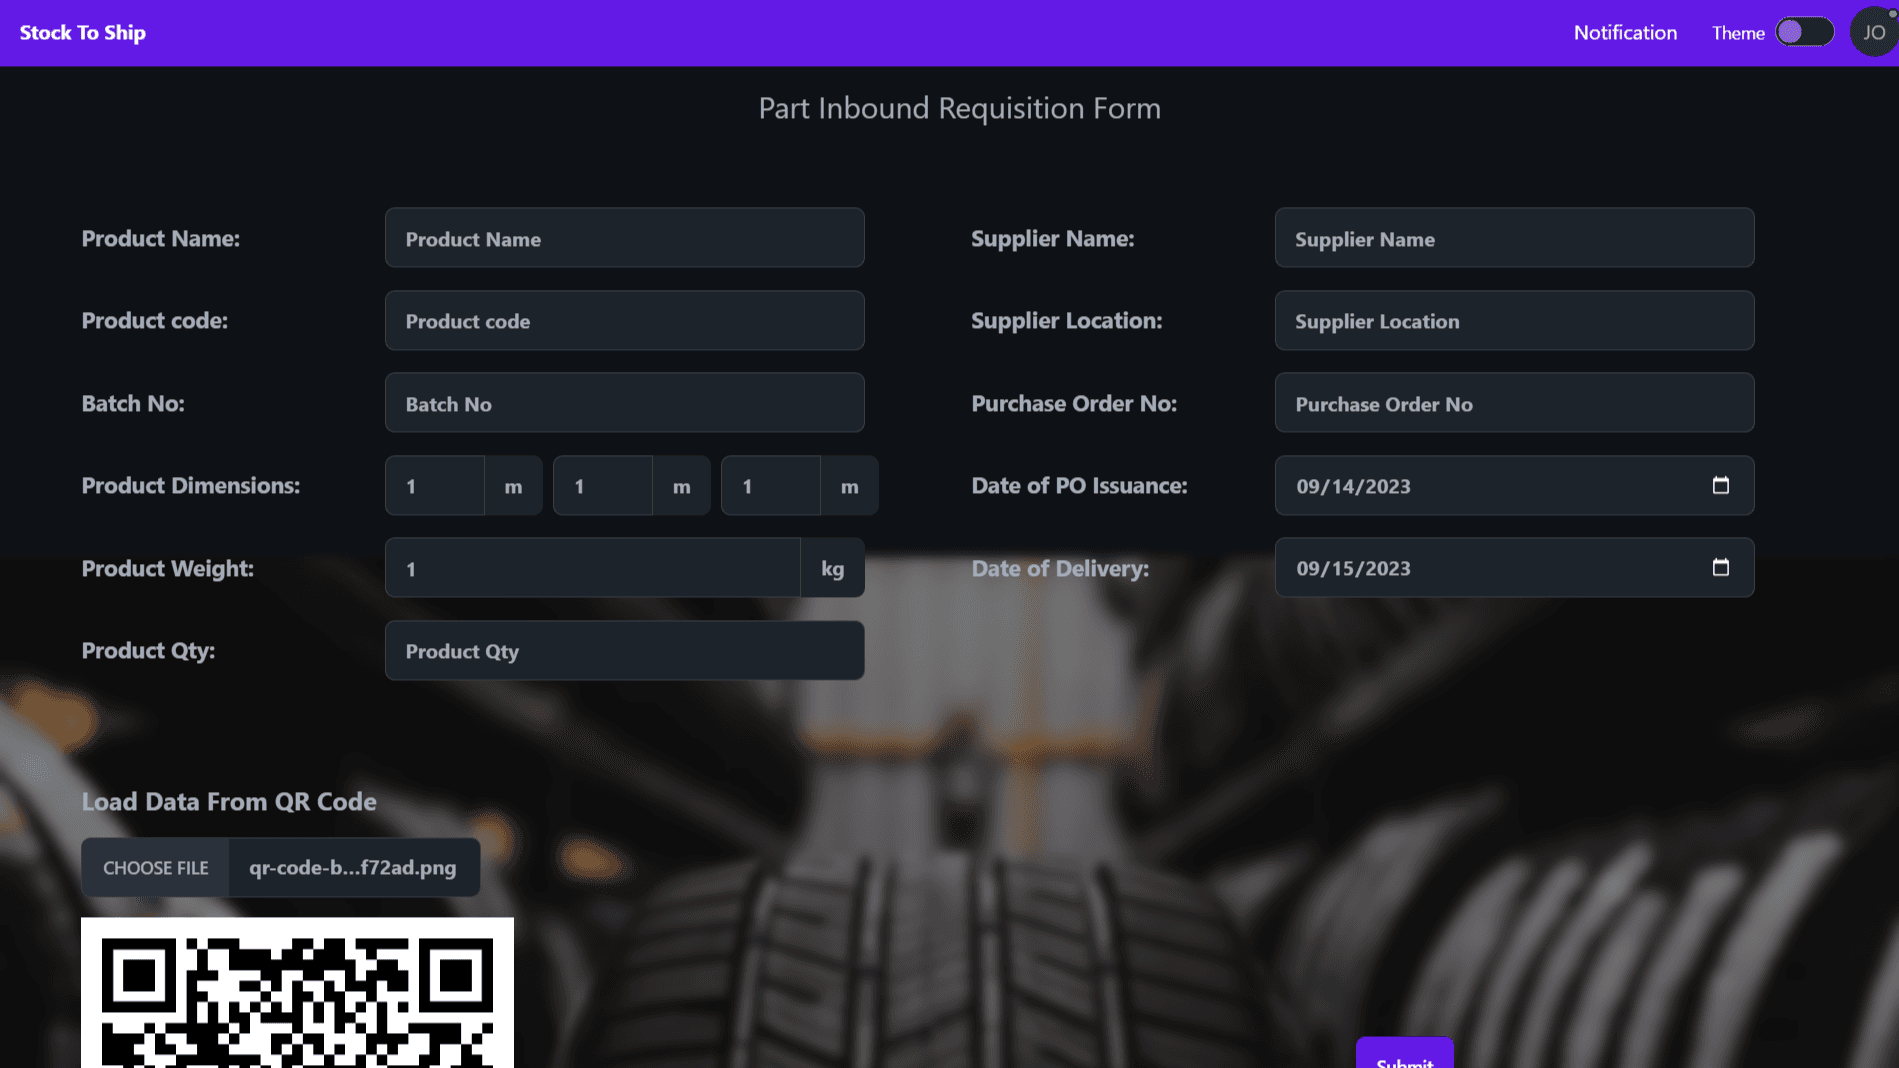Click the kg unit label
Screen dimensions: 1899x1068
pos(833,568)
